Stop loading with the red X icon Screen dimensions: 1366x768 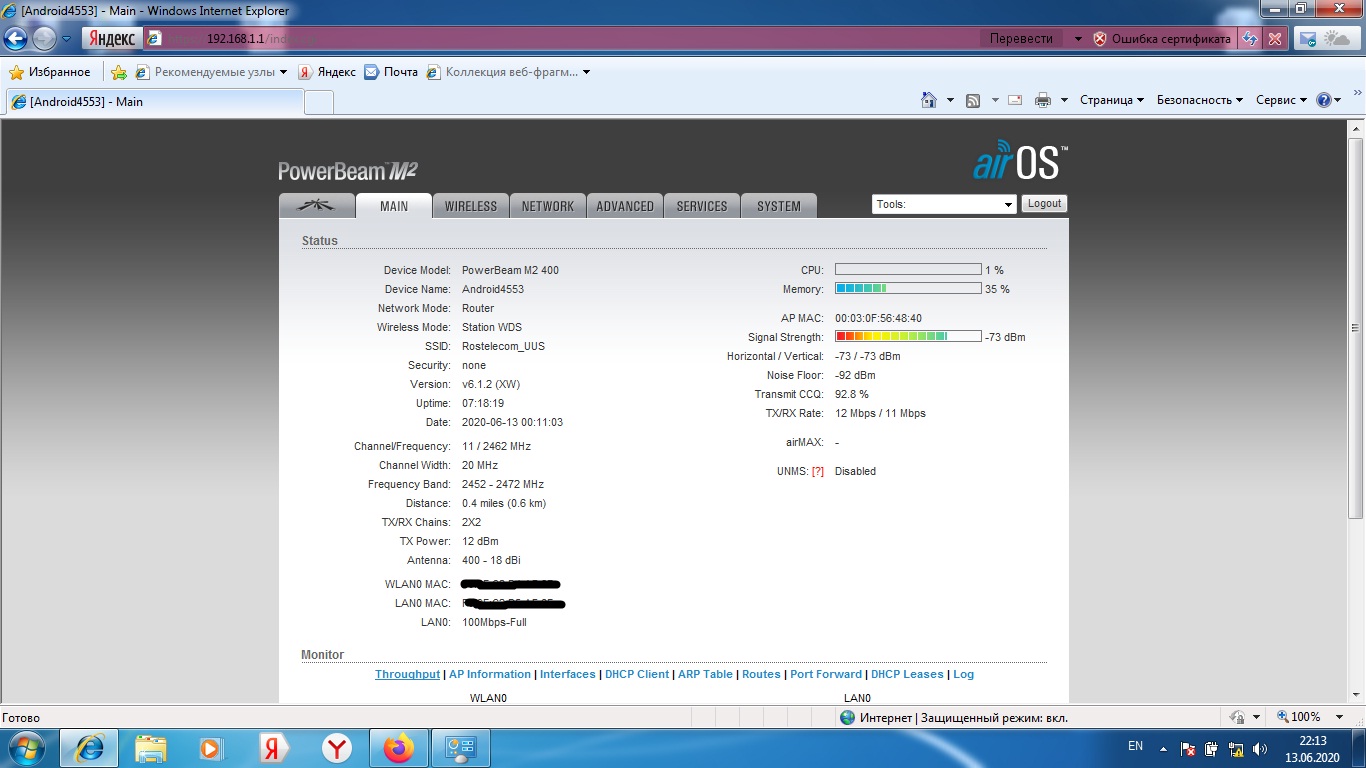click(x=1275, y=39)
